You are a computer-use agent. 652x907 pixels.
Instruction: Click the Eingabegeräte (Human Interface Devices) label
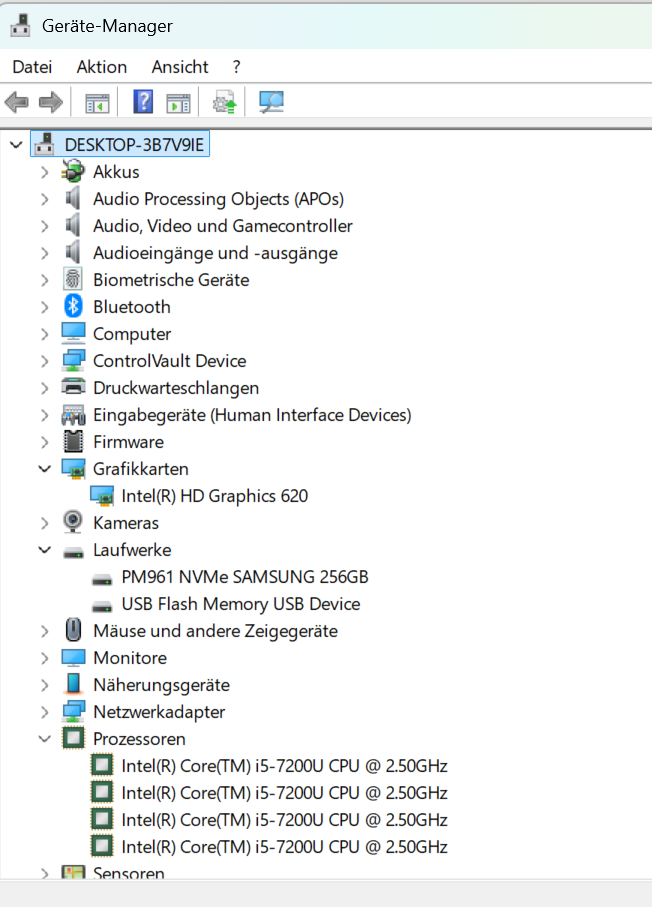click(x=252, y=415)
